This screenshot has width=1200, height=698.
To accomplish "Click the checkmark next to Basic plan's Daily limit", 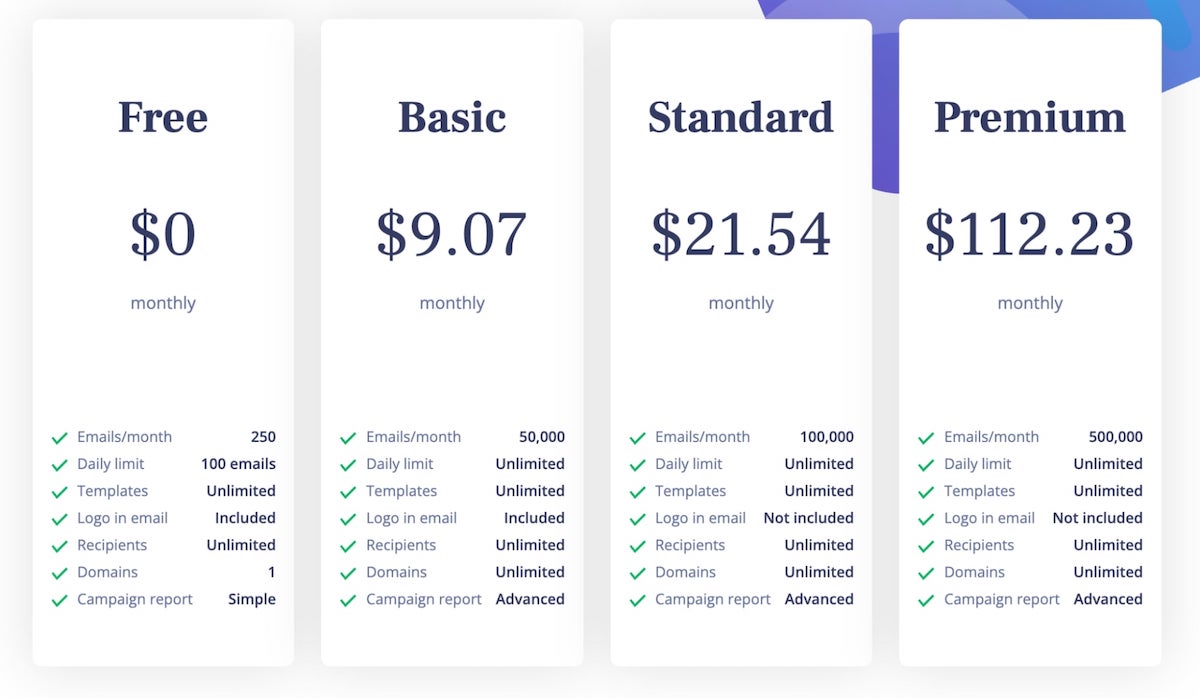I will tap(348, 465).
